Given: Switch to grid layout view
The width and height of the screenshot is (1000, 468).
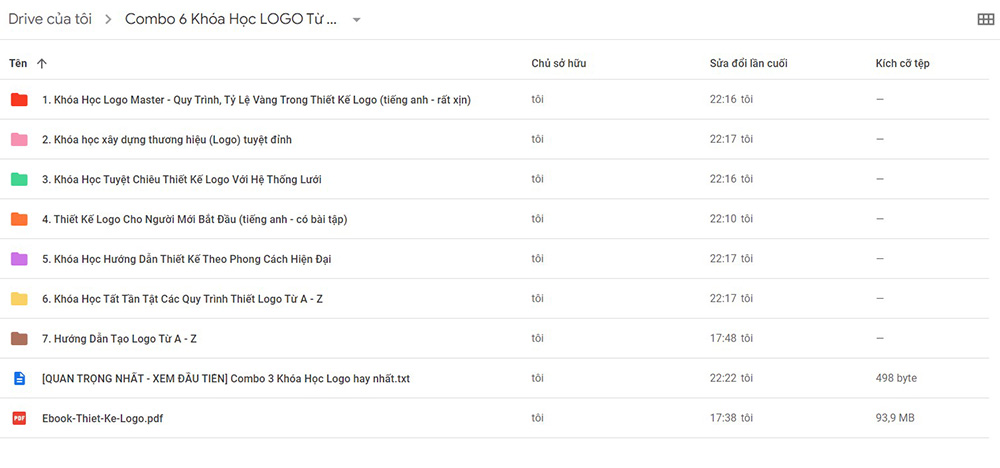Looking at the screenshot, I should tap(984, 19).
